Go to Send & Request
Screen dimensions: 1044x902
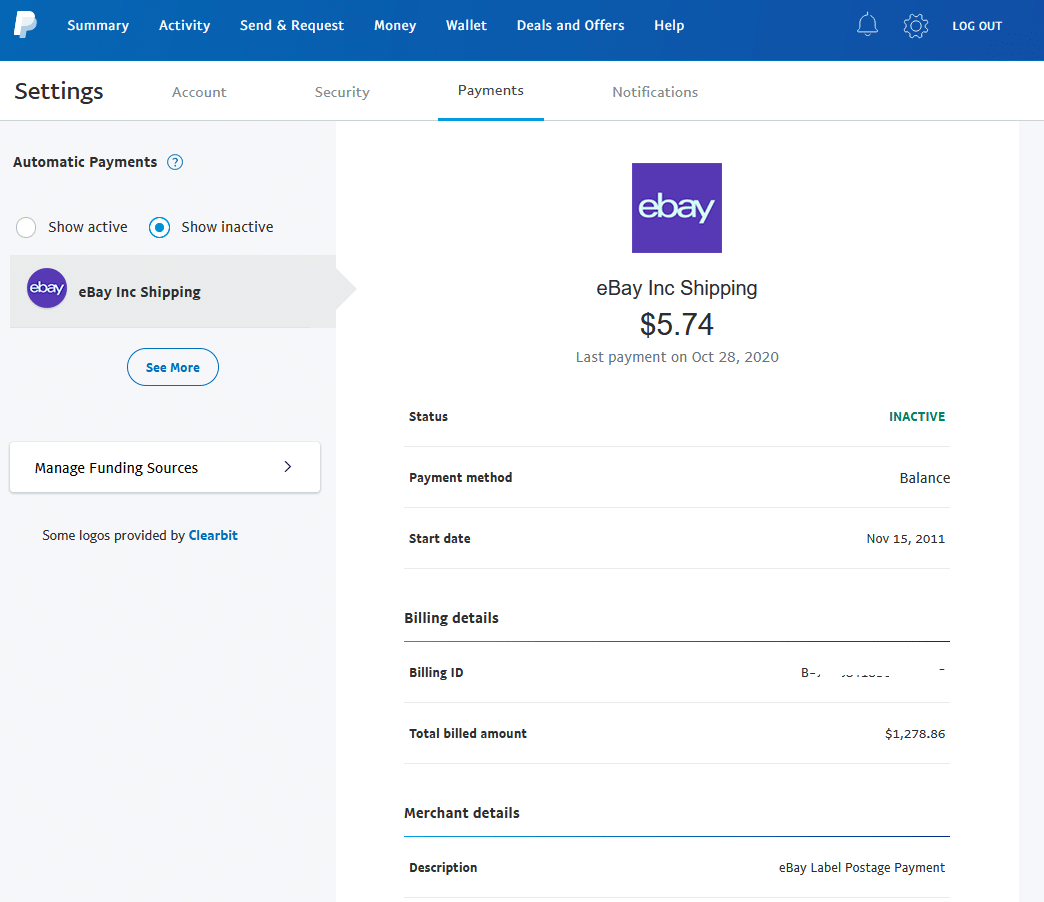click(x=292, y=25)
